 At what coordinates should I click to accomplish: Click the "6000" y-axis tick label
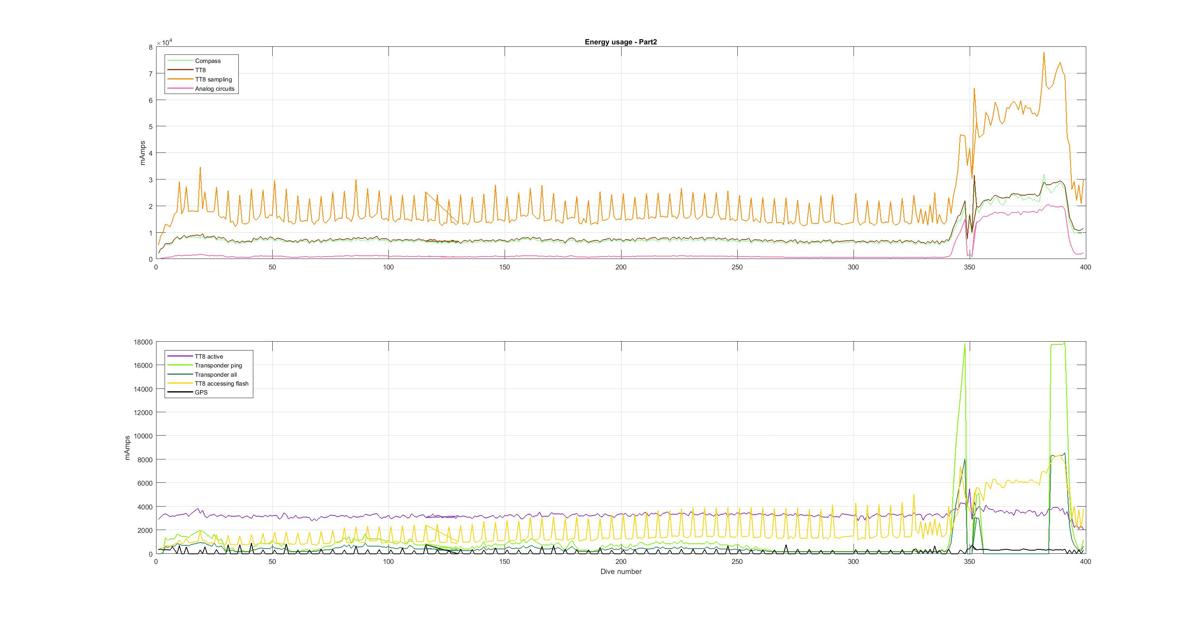point(143,483)
